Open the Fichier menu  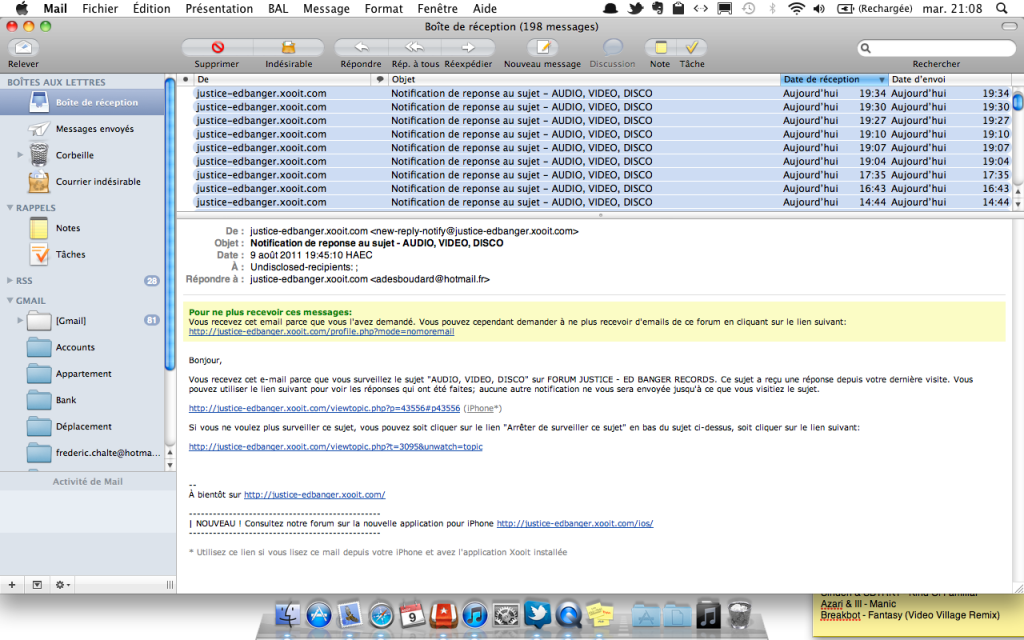click(99, 8)
